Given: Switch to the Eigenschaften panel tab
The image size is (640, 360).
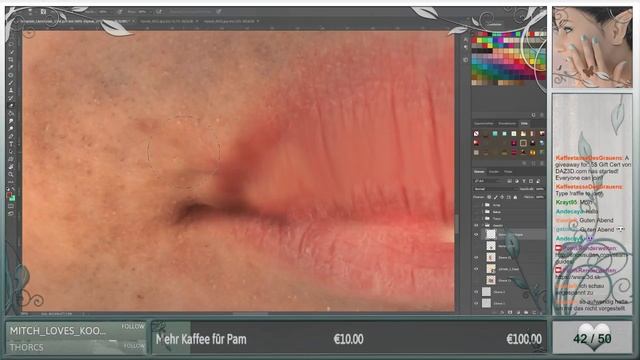Looking at the screenshot, I should (484, 123).
